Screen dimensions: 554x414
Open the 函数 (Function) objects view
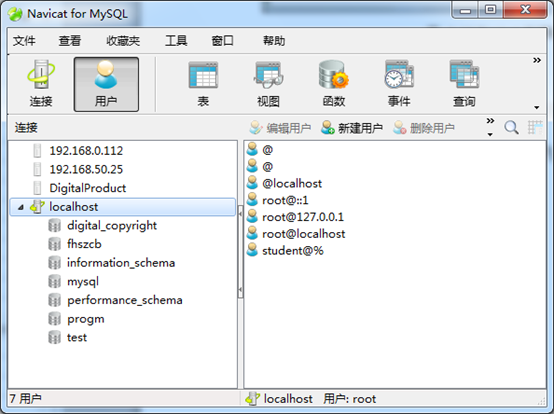click(x=334, y=84)
